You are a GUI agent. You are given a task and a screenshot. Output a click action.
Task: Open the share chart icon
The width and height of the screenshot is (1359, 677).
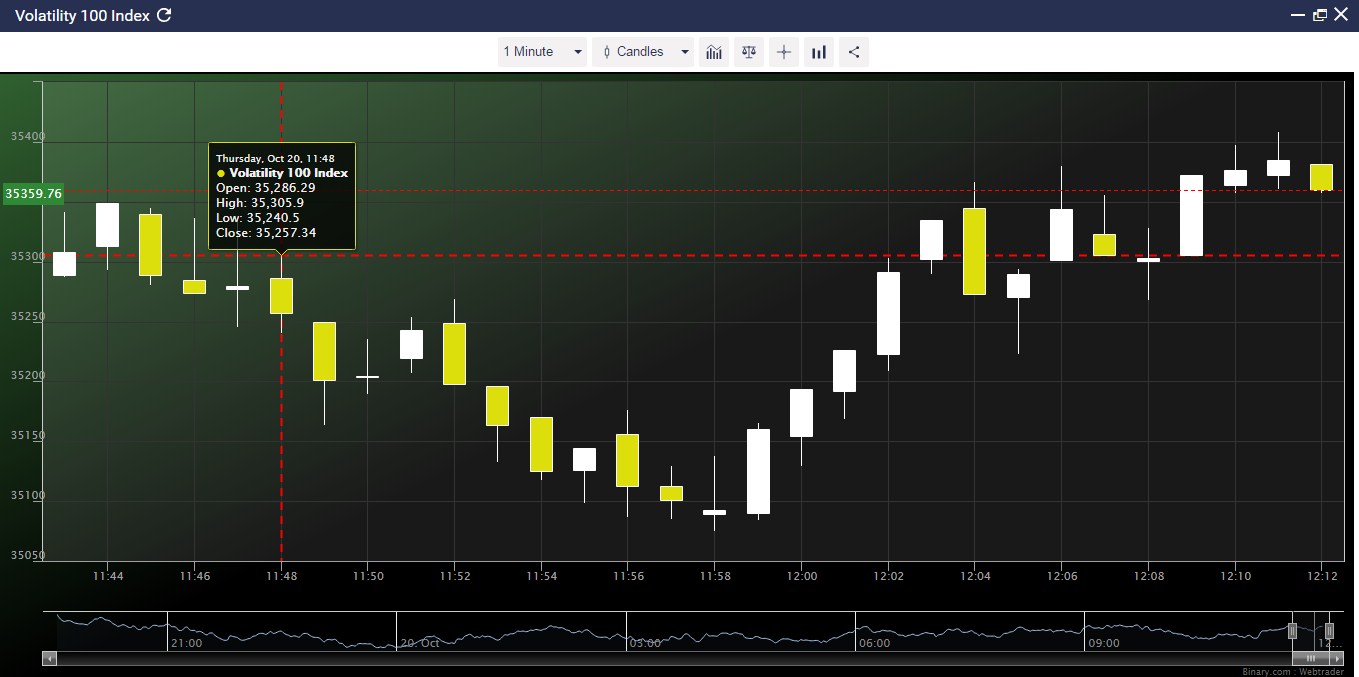coord(854,52)
